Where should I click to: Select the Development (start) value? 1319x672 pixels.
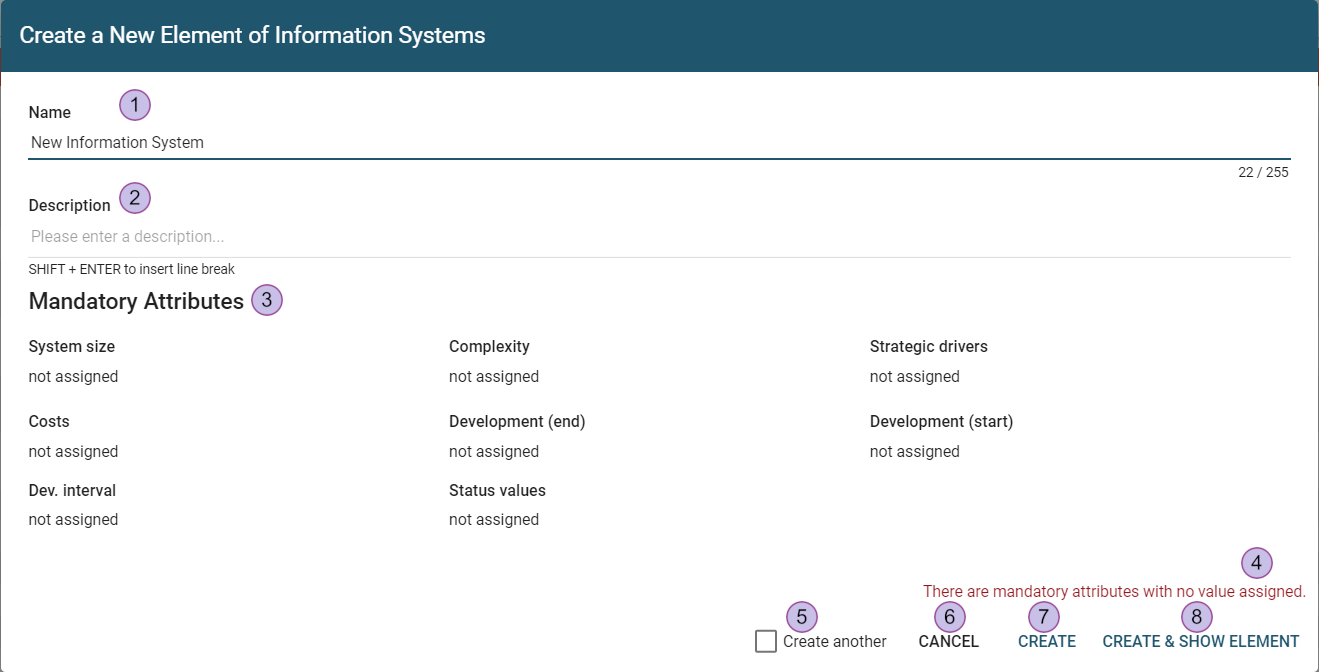pyautogui.click(x=914, y=452)
